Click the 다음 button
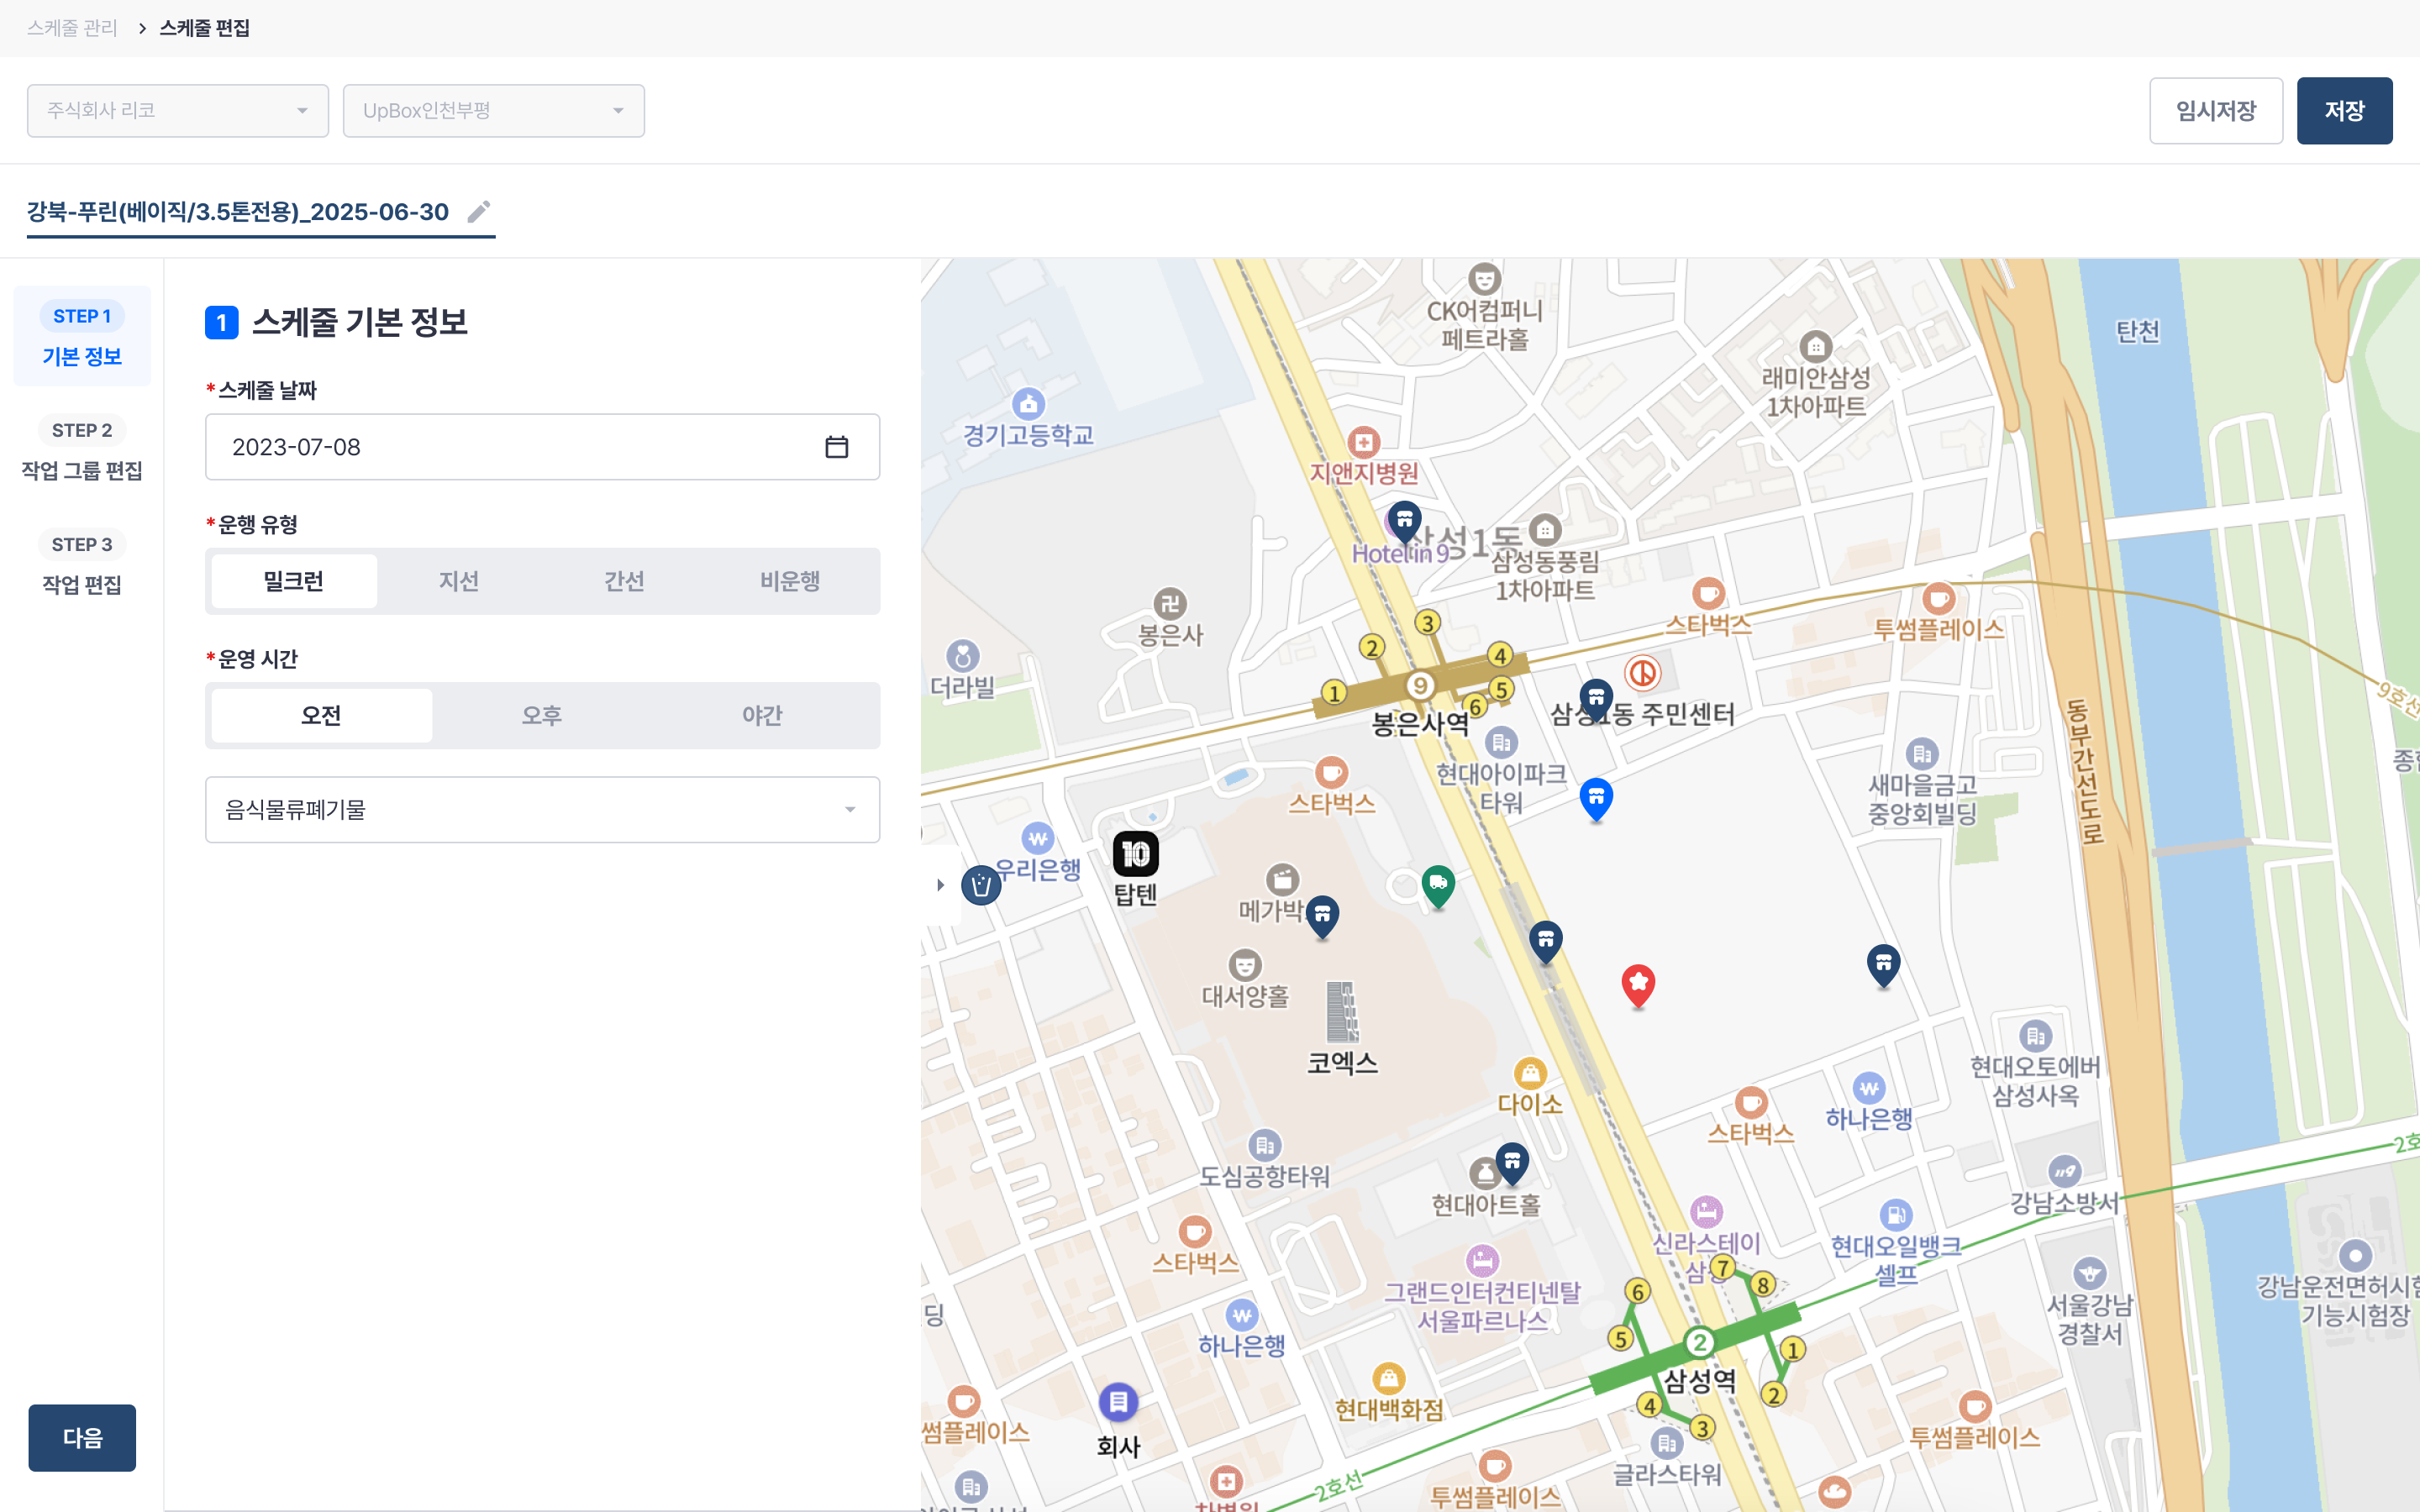Viewport: 2420px width, 1512px height. pyautogui.click(x=82, y=1438)
